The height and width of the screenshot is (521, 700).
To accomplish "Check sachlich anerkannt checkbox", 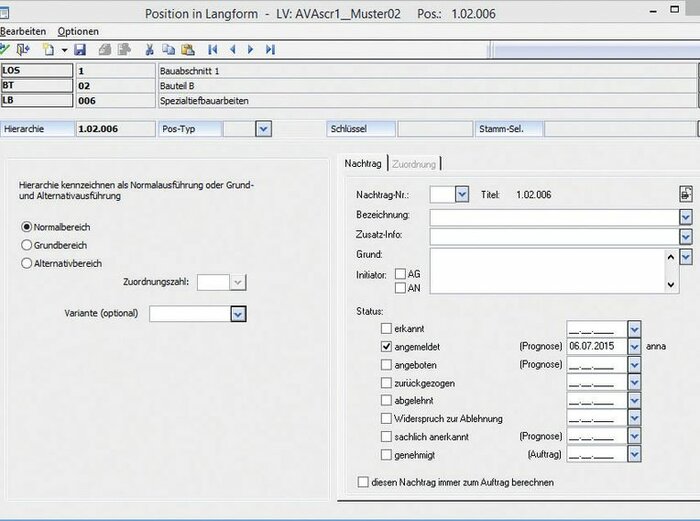I will click(x=386, y=437).
